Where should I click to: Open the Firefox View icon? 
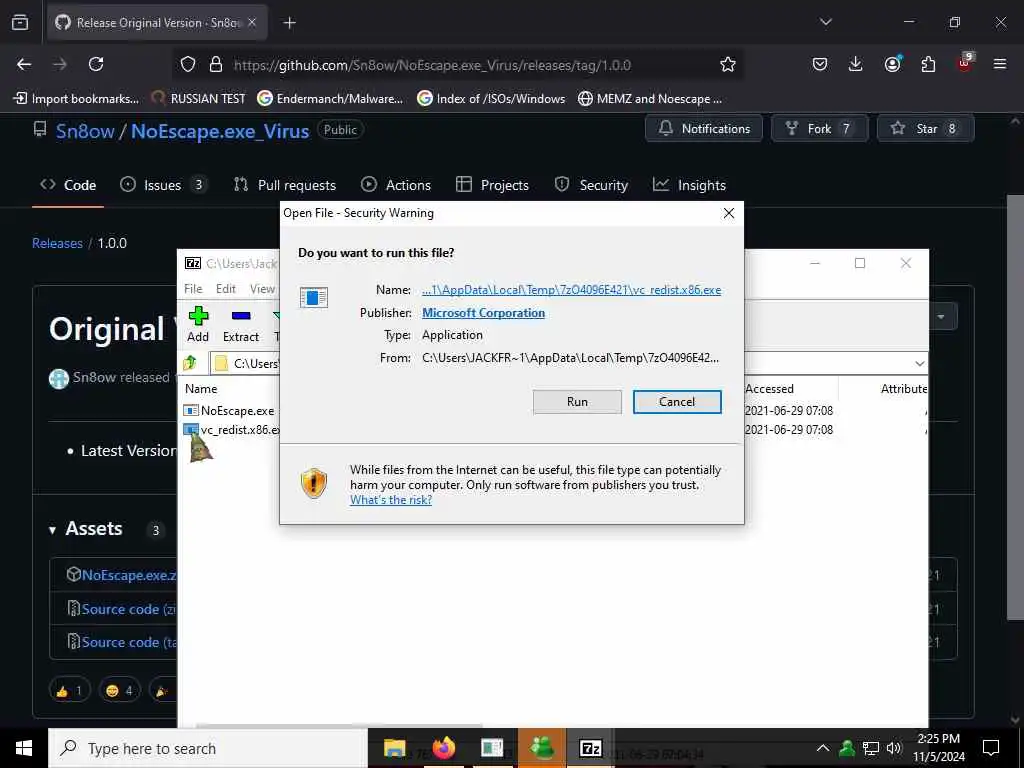20,23
